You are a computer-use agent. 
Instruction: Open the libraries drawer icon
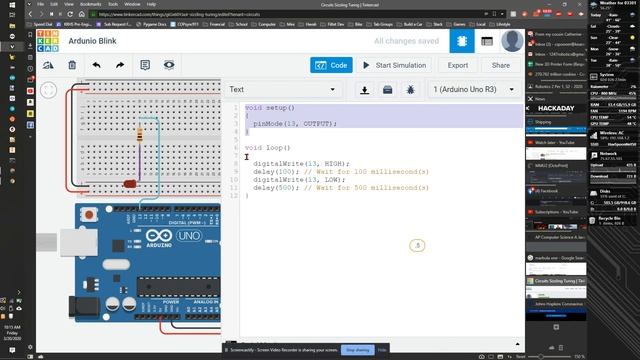(387, 89)
